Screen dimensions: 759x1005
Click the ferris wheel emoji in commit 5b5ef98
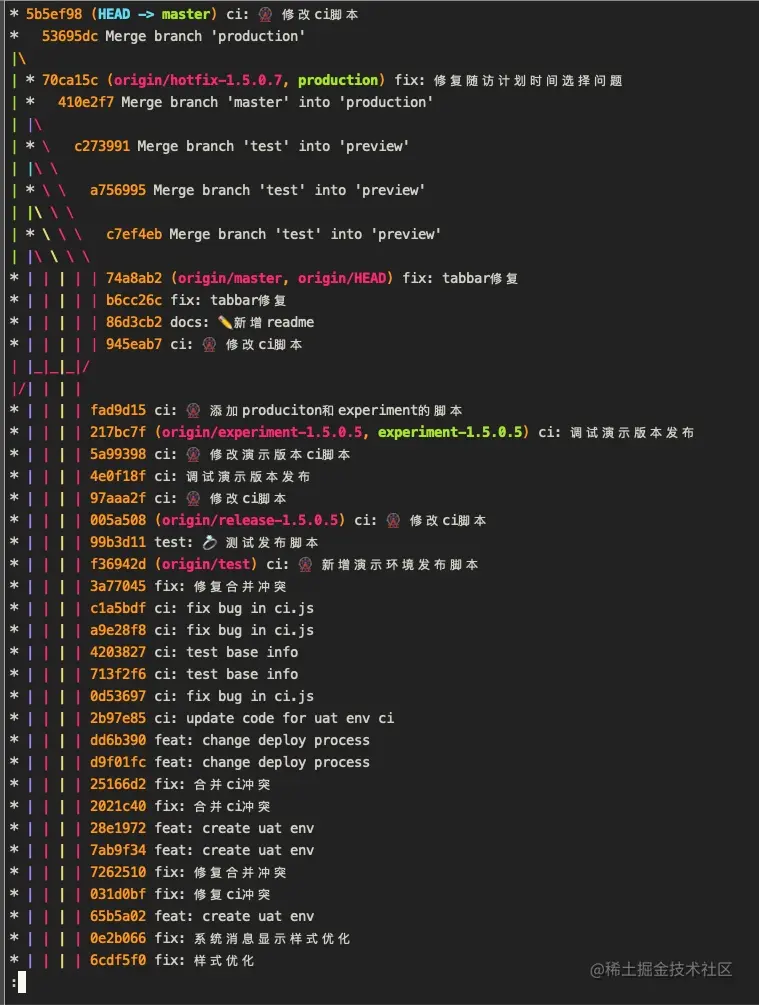265,15
